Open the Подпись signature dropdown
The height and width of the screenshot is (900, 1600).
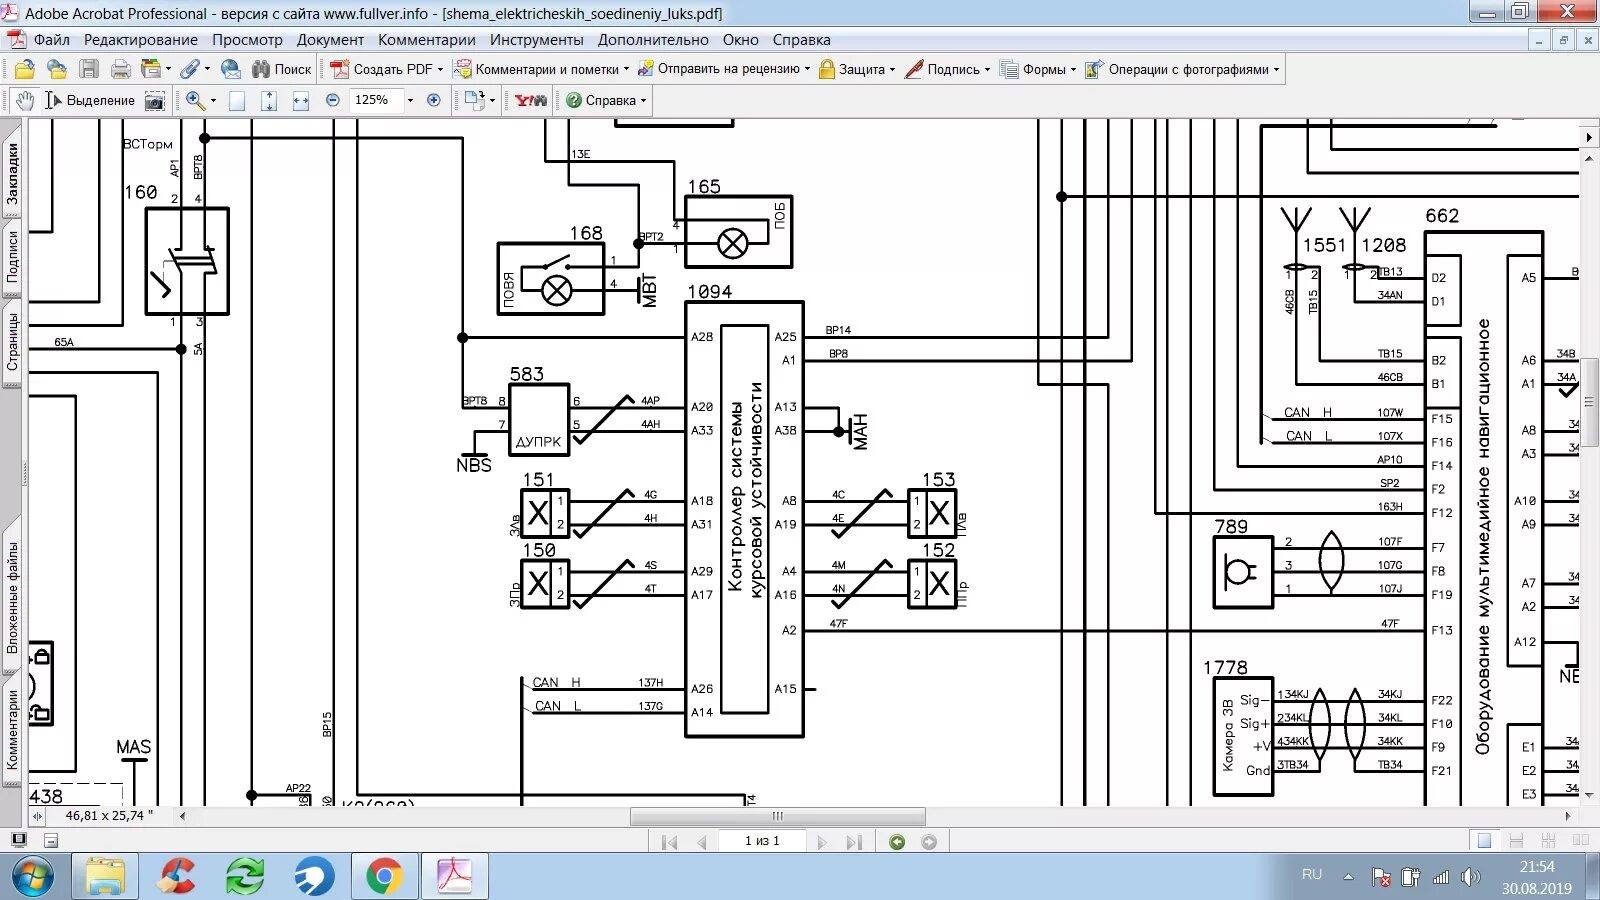pos(947,69)
